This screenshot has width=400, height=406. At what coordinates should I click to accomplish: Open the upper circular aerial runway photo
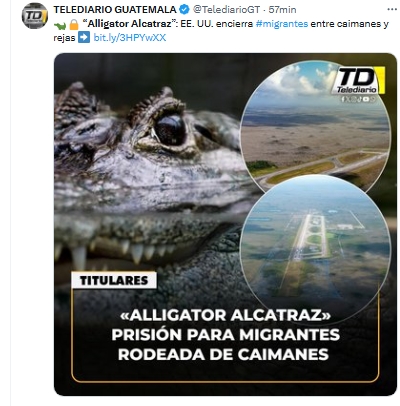coord(314,127)
